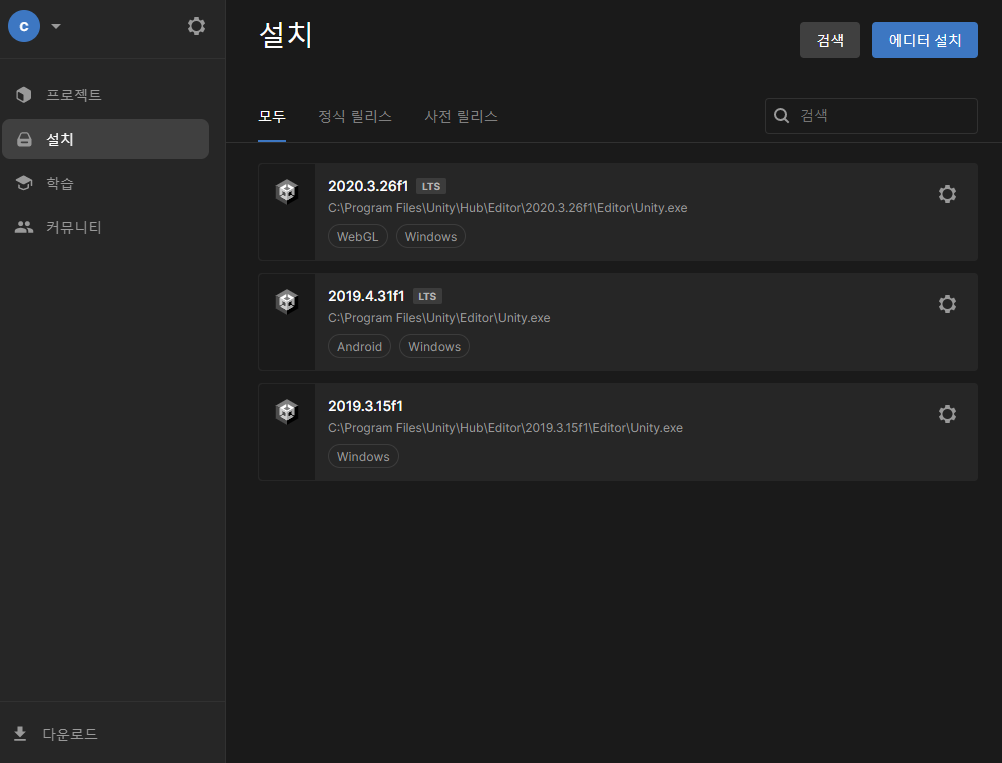
Task: Open settings gear for 2019.4.31f1
Action: 947,304
